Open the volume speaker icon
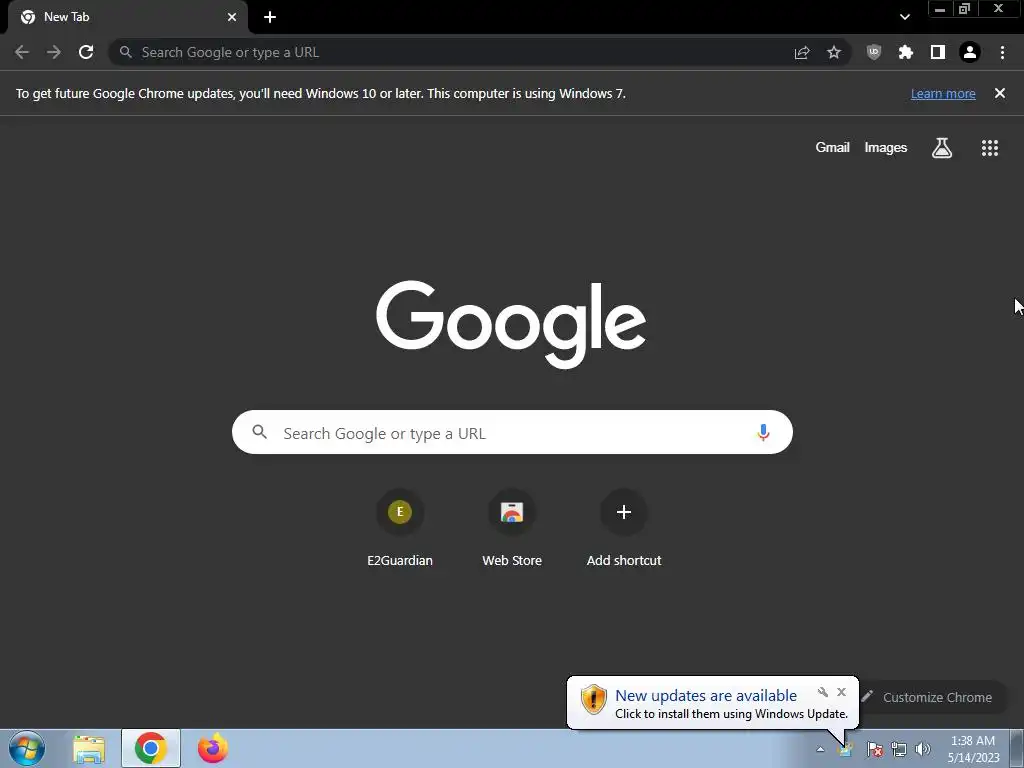 [923, 750]
